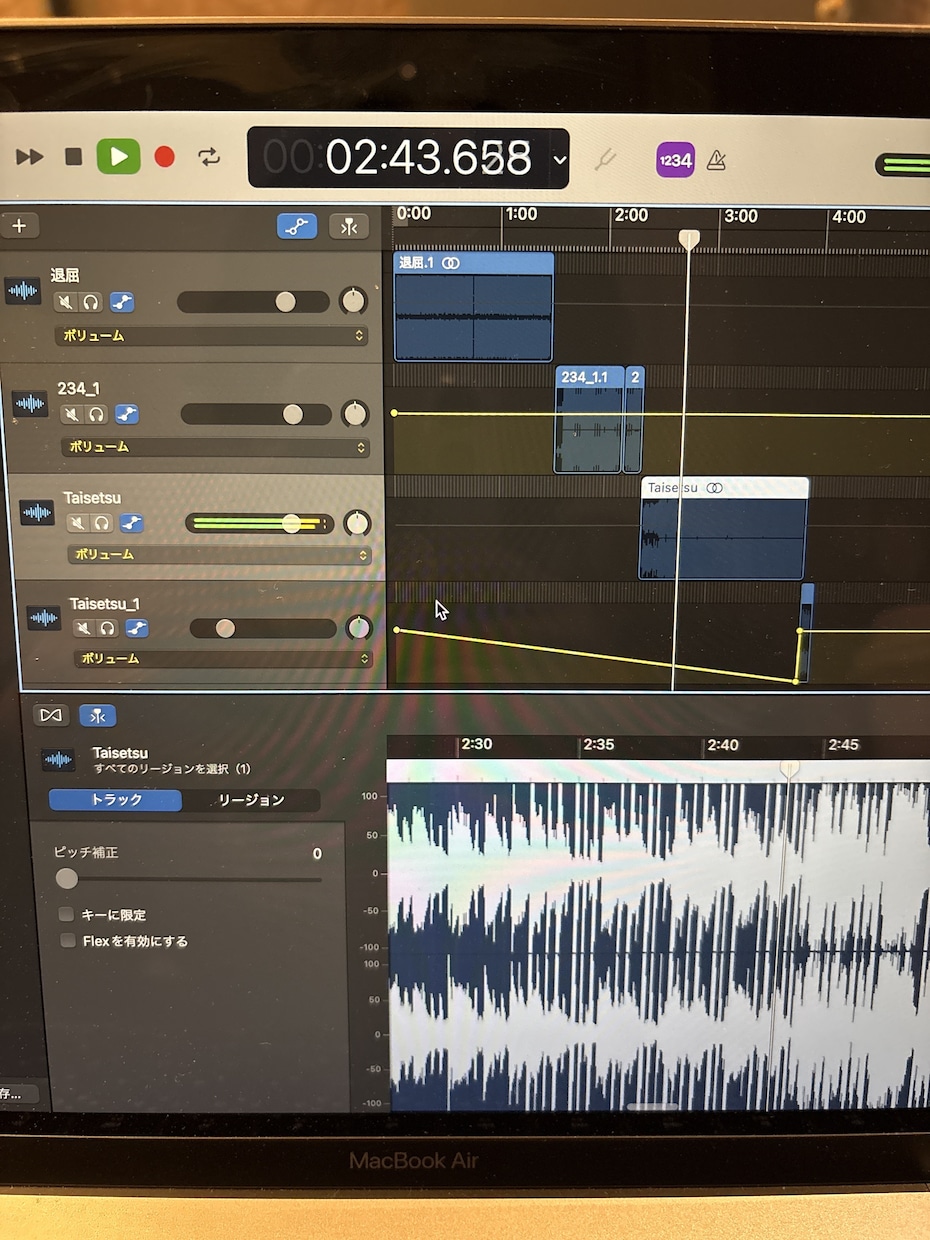Click the automation icon on the Taisetsu track
Image resolution: width=930 pixels, height=1240 pixels.
point(131,523)
